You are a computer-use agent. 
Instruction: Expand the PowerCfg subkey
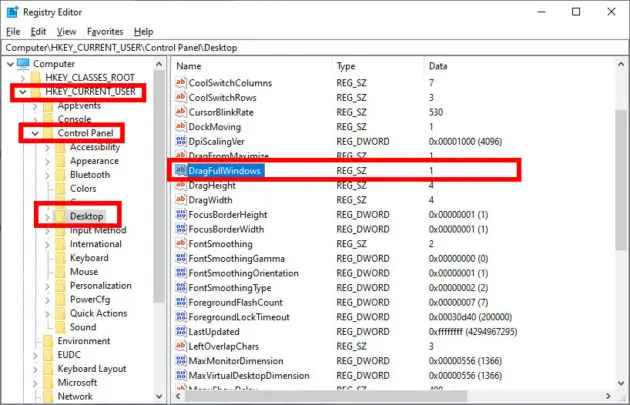[47, 300]
